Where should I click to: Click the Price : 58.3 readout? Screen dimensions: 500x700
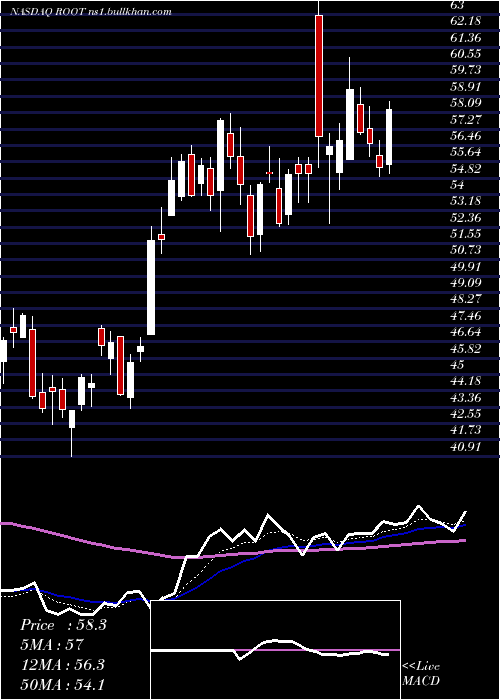click(63, 625)
